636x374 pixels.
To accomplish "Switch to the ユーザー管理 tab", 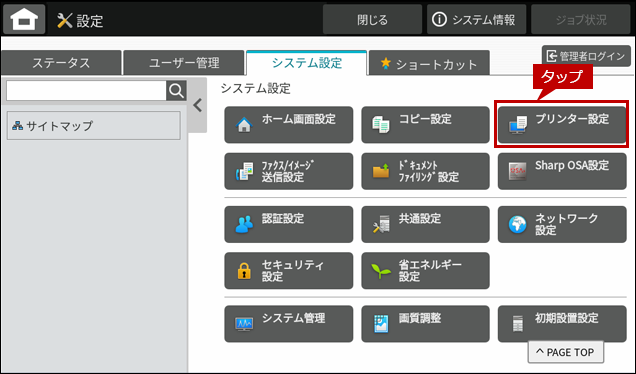I will [x=184, y=63].
